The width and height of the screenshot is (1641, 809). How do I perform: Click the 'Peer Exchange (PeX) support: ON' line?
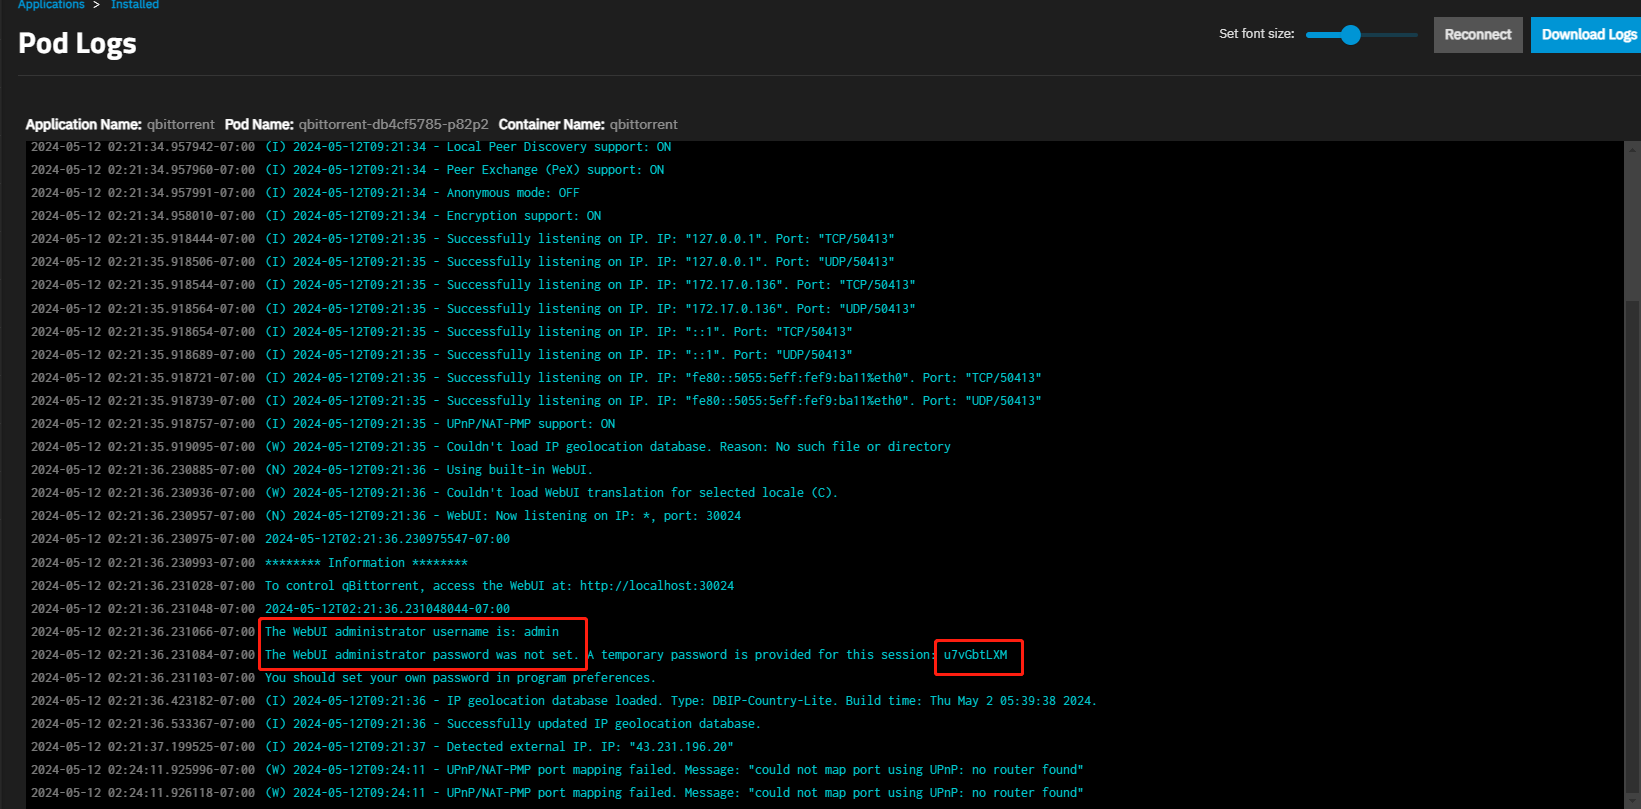click(x=348, y=170)
